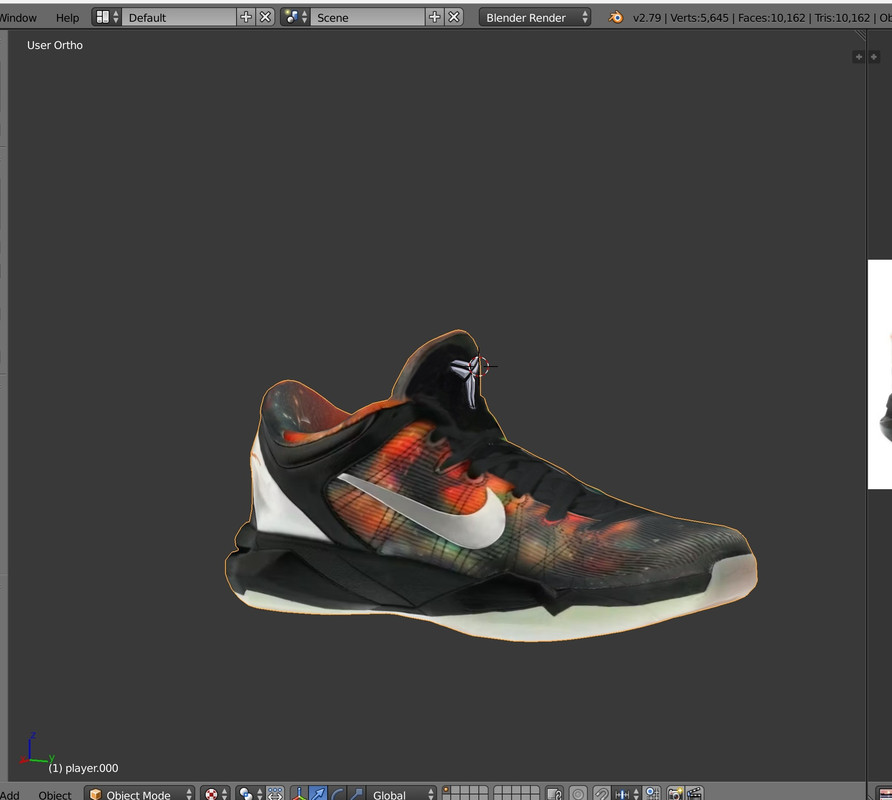Click the Scene name field
The image size is (892, 800).
click(367, 17)
